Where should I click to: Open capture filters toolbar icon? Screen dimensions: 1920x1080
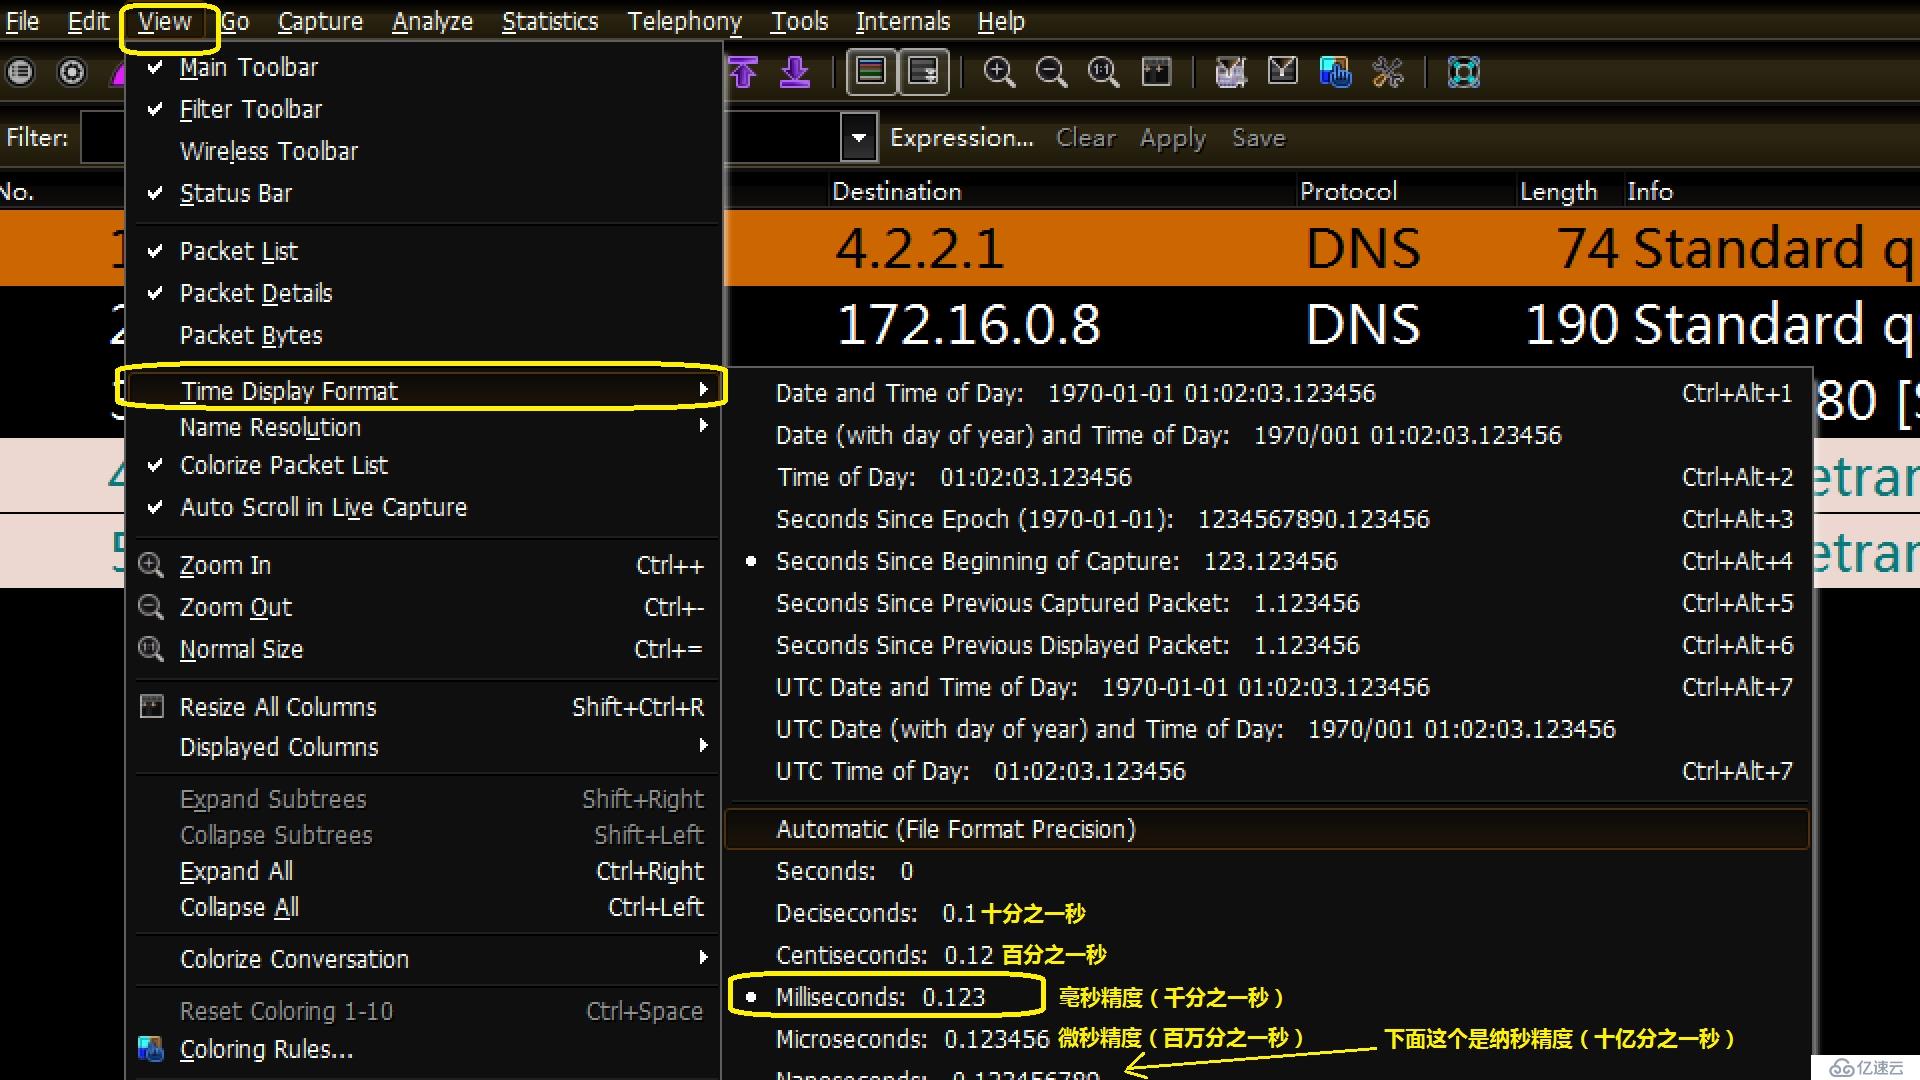point(1231,72)
